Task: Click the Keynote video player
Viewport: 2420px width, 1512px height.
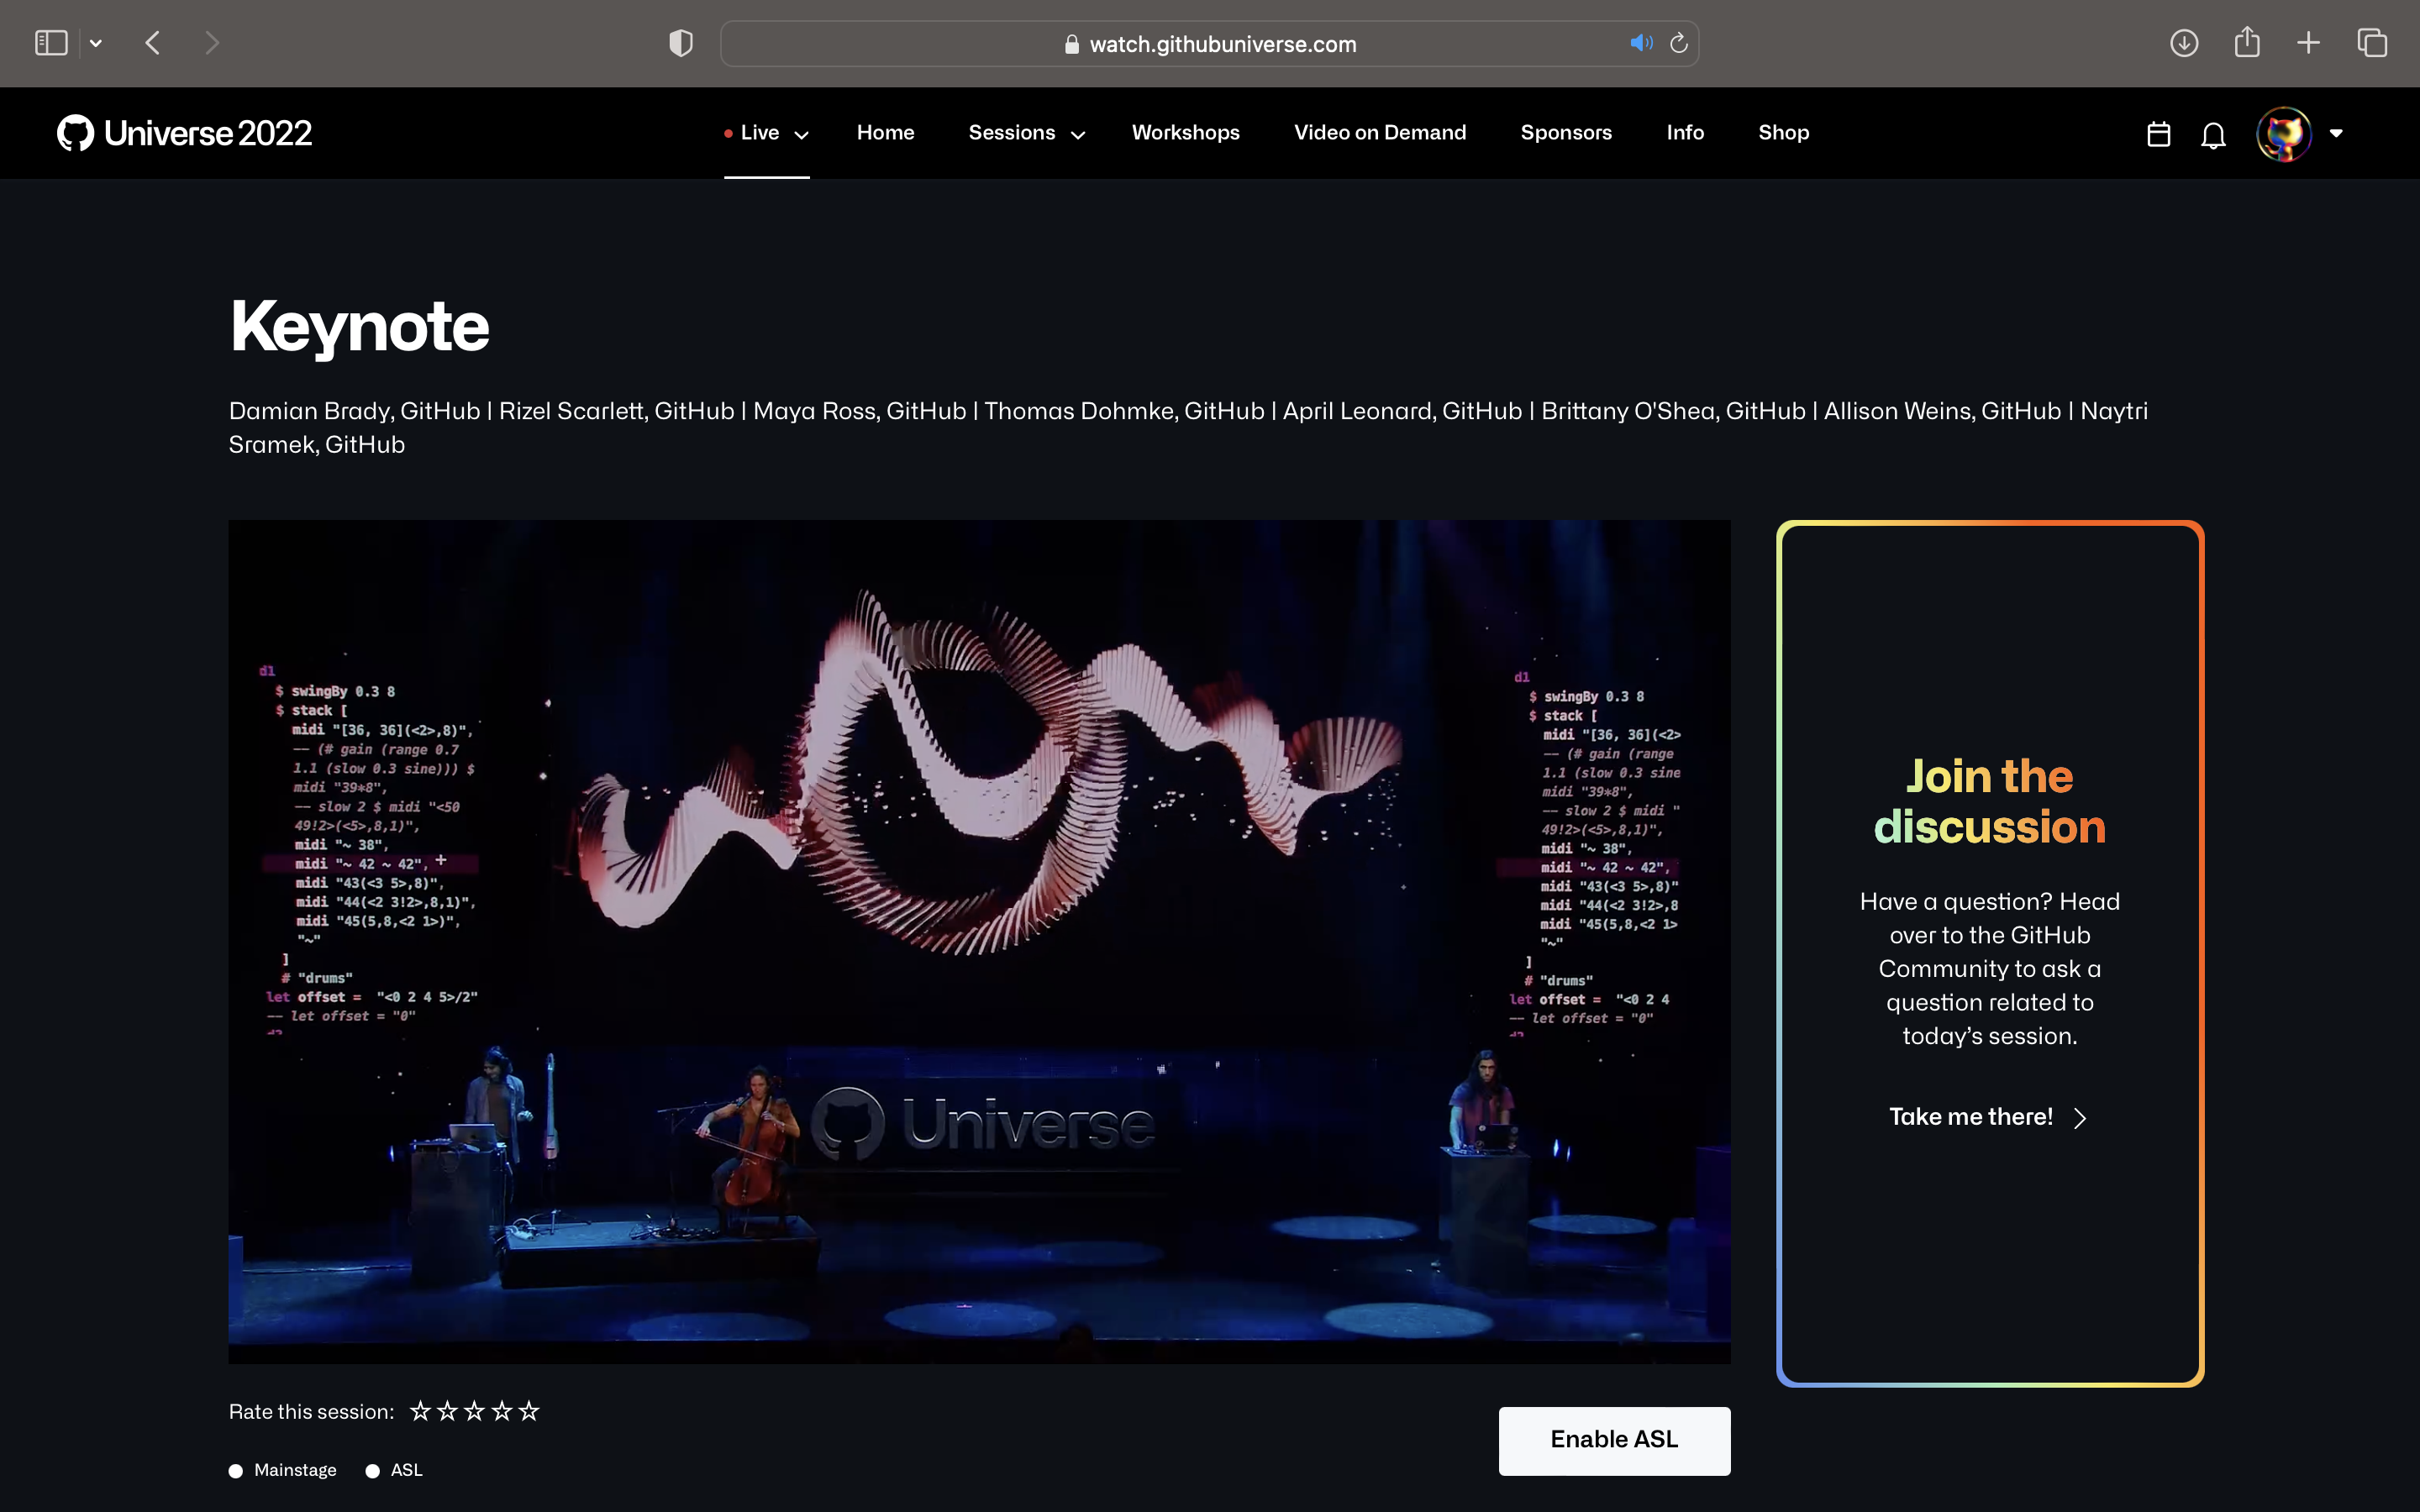Action: click(979, 941)
